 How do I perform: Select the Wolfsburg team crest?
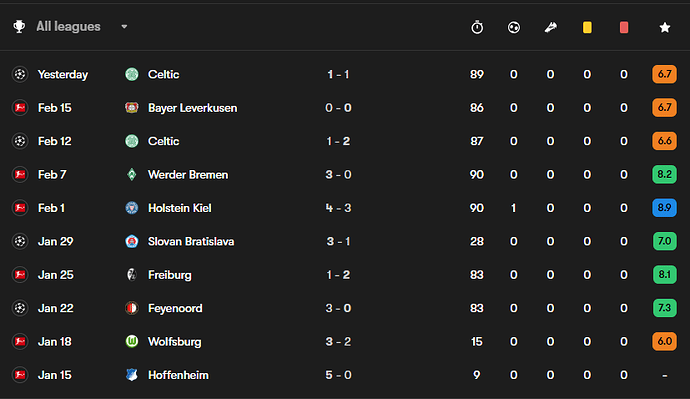[x=132, y=341]
